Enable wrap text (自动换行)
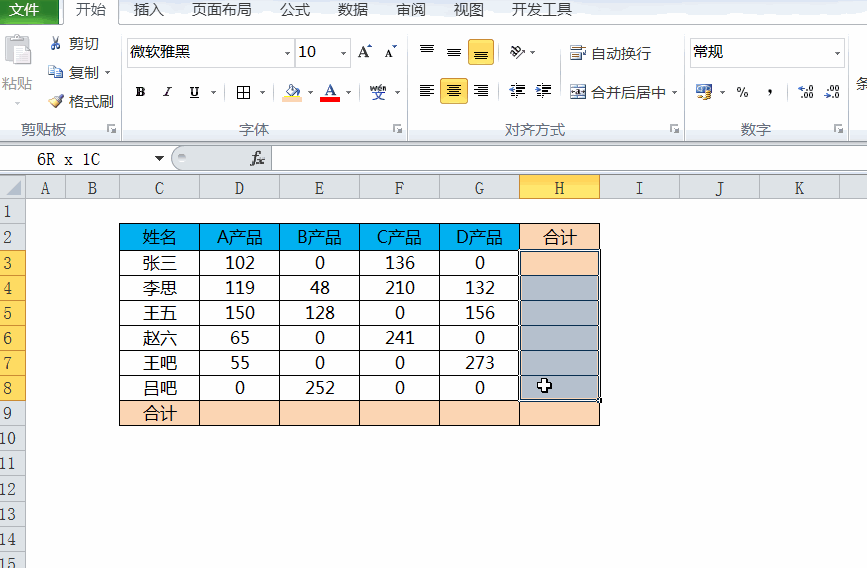The width and height of the screenshot is (867, 568). pyautogui.click(x=610, y=53)
